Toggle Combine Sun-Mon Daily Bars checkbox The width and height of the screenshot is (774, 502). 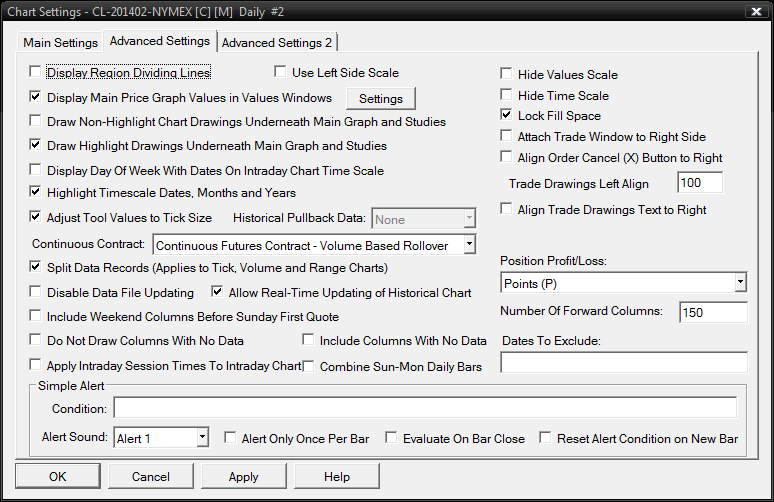point(309,367)
